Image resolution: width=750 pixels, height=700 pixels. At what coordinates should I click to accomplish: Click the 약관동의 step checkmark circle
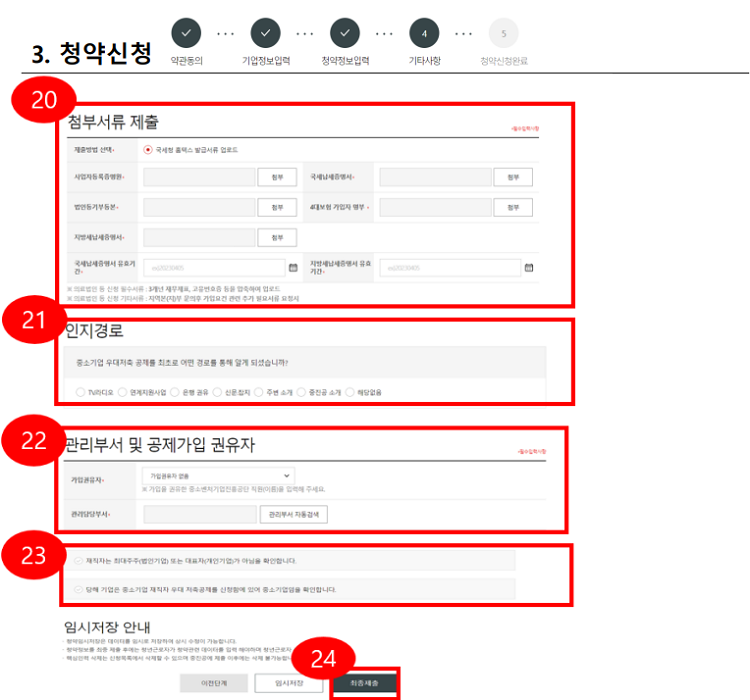click(186, 33)
